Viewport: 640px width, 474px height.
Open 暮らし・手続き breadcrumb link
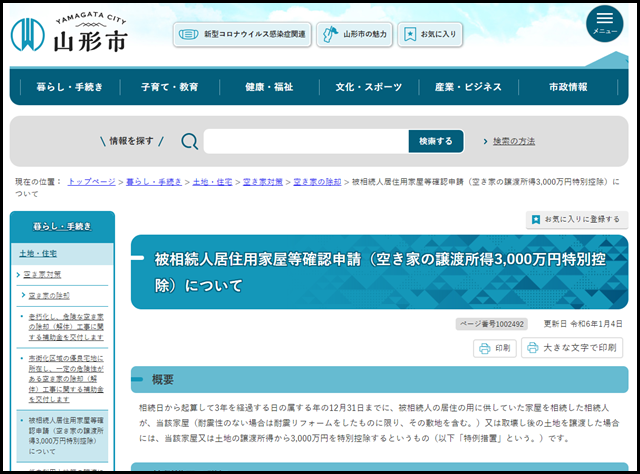point(154,182)
